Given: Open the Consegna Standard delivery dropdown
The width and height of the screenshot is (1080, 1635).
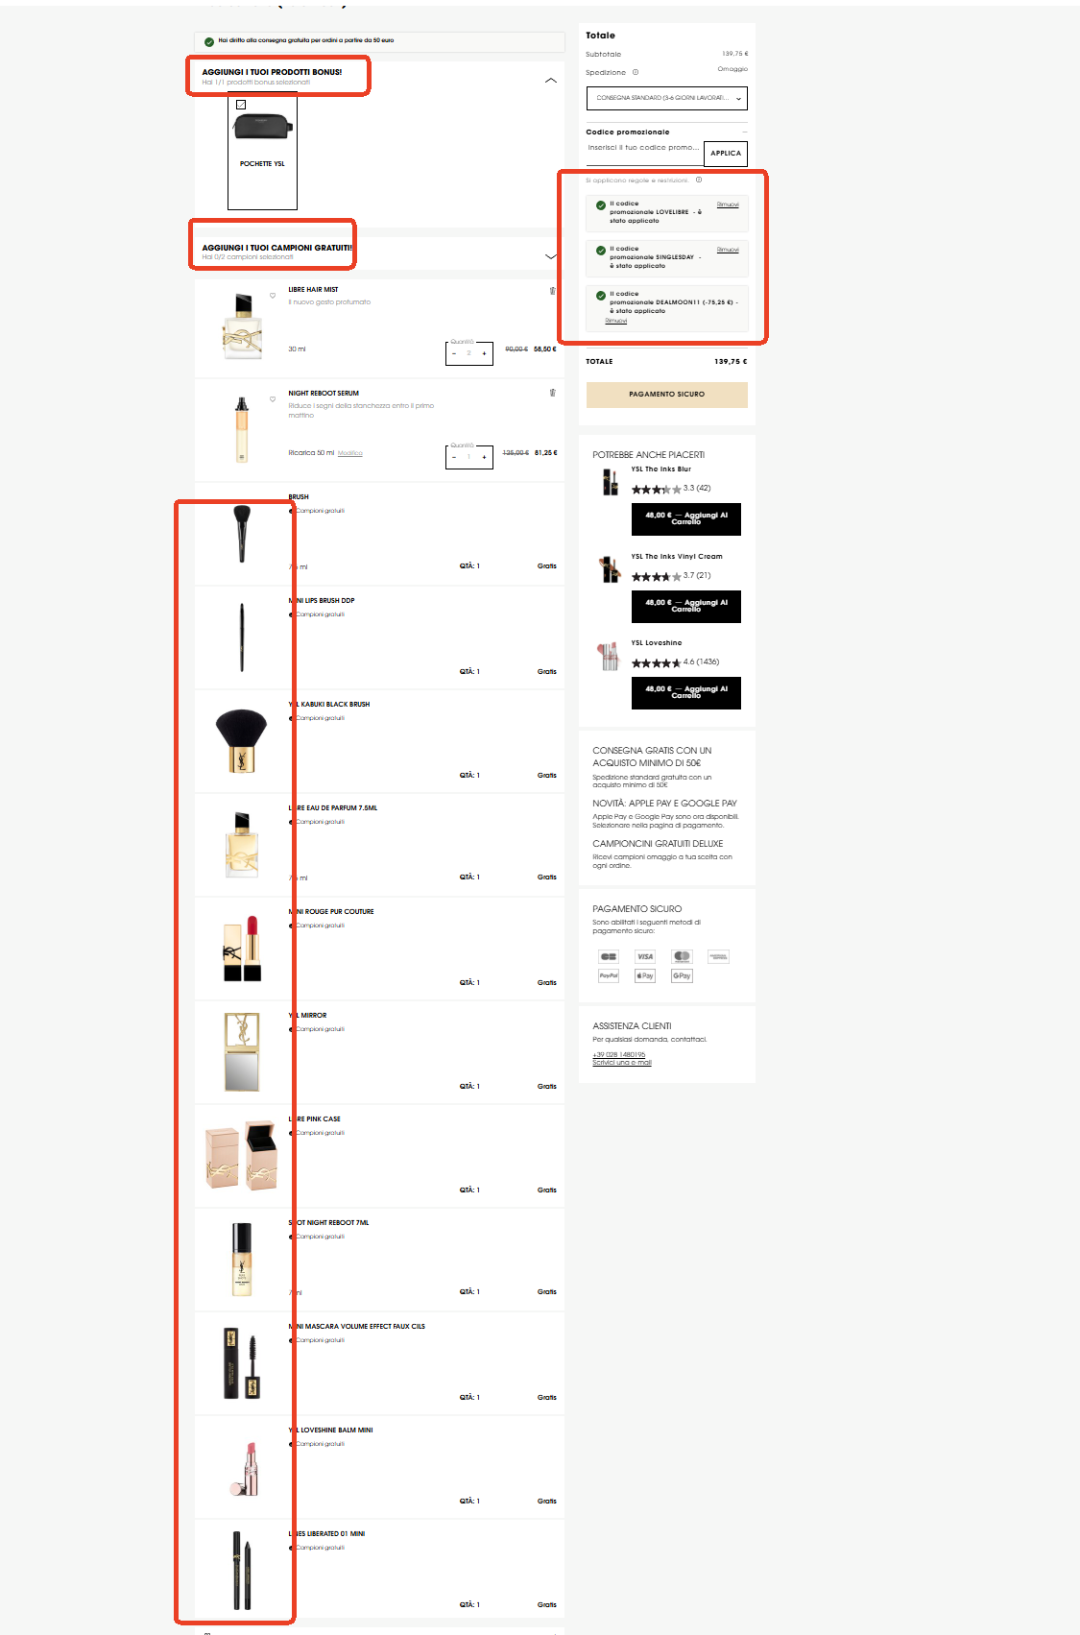Looking at the screenshot, I should (666, 98).
